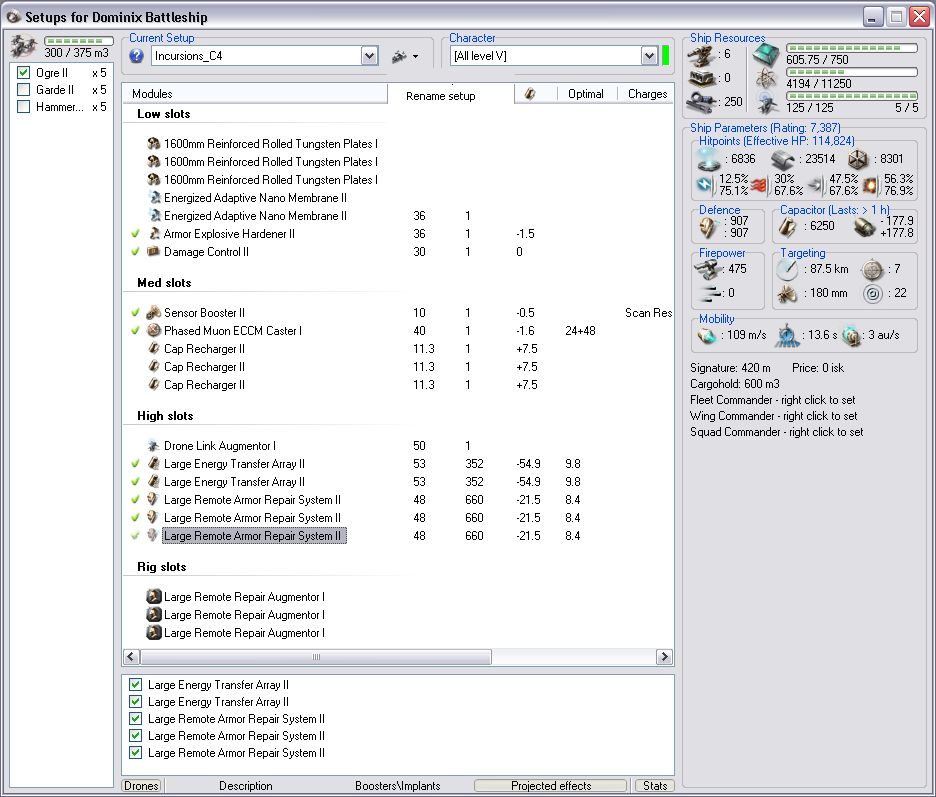
Task: Open the Description tab
Action: pyautogui.click(x=245, y=786)
